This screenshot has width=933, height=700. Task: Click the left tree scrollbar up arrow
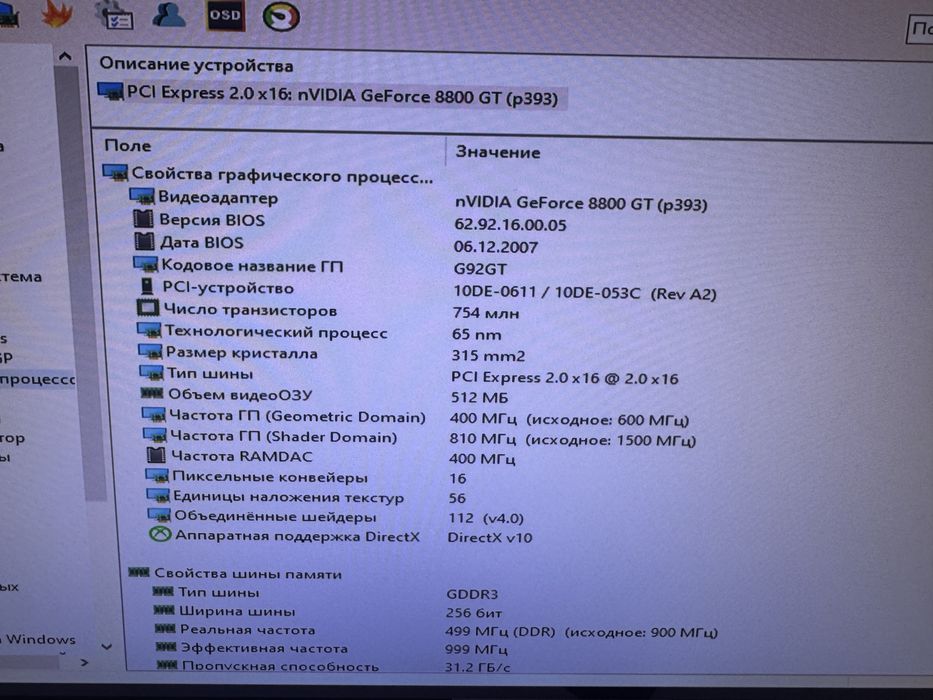(x=65, y=57)
